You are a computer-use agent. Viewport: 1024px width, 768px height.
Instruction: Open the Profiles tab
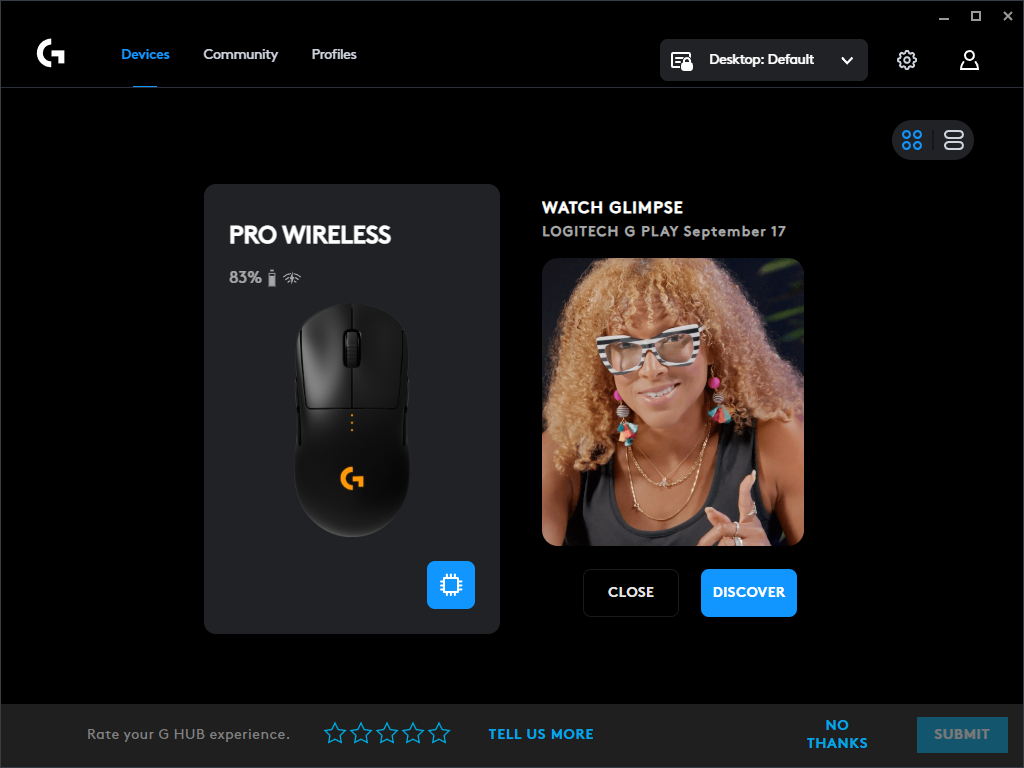point(334,54)
